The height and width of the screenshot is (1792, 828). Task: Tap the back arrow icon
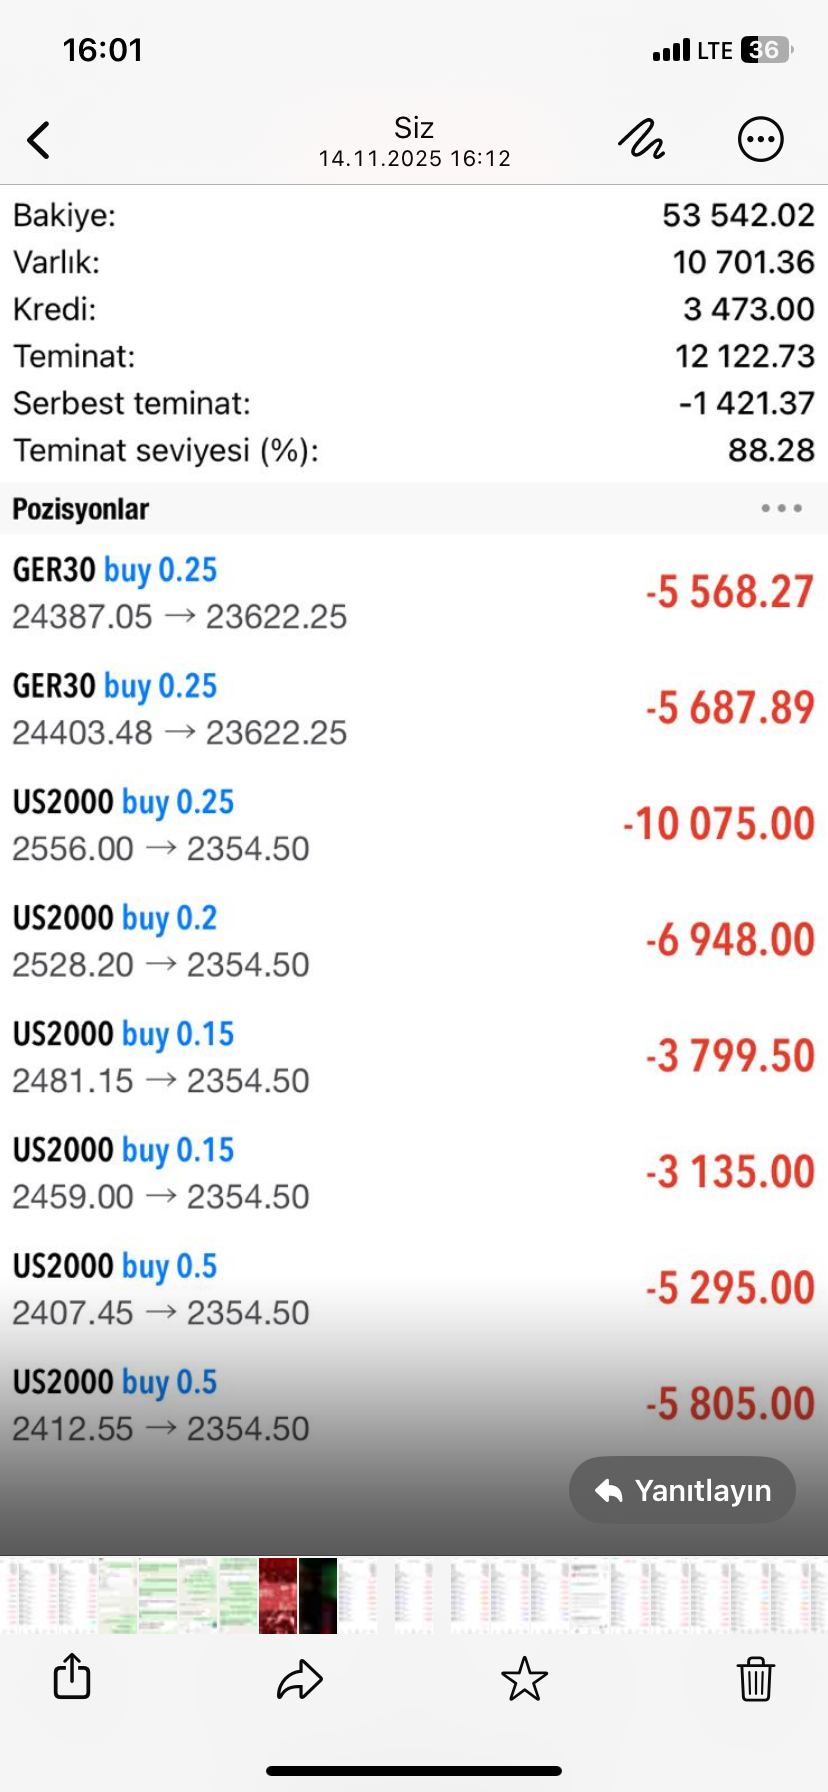(39, 140)
